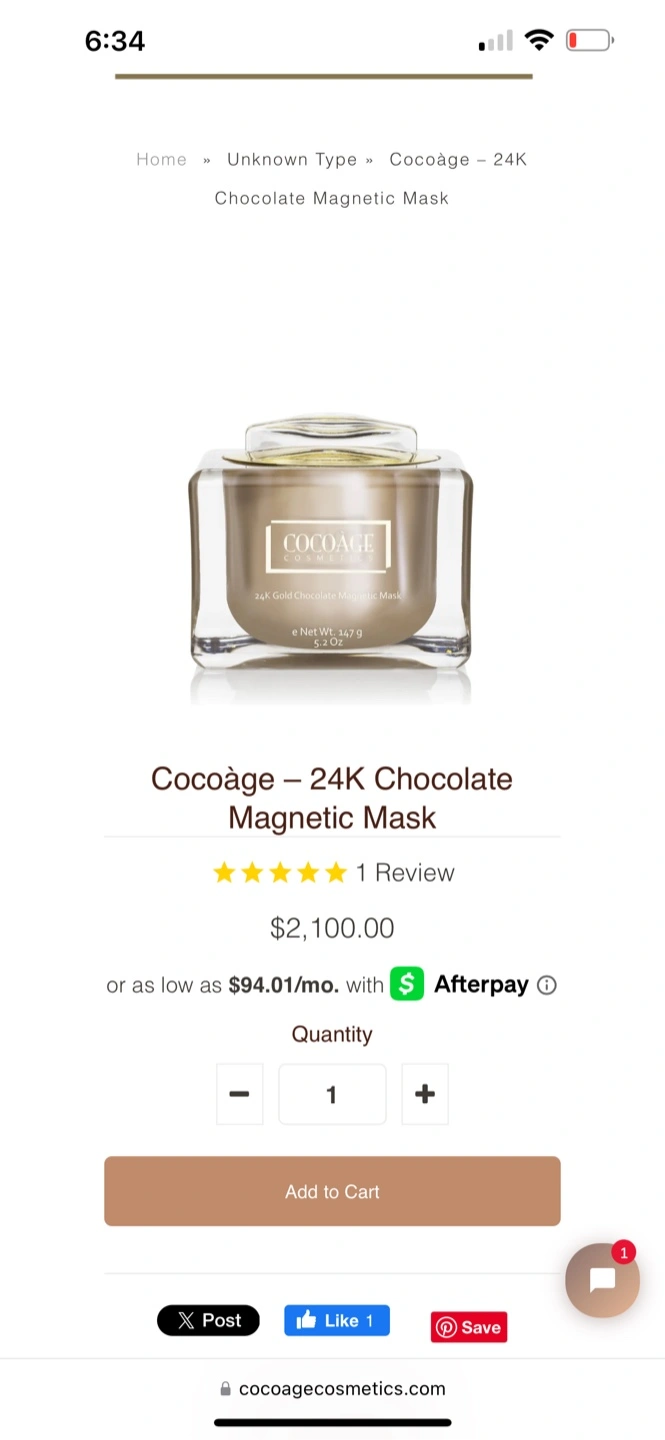Open the chat bubble widget

pos(602,1280)
